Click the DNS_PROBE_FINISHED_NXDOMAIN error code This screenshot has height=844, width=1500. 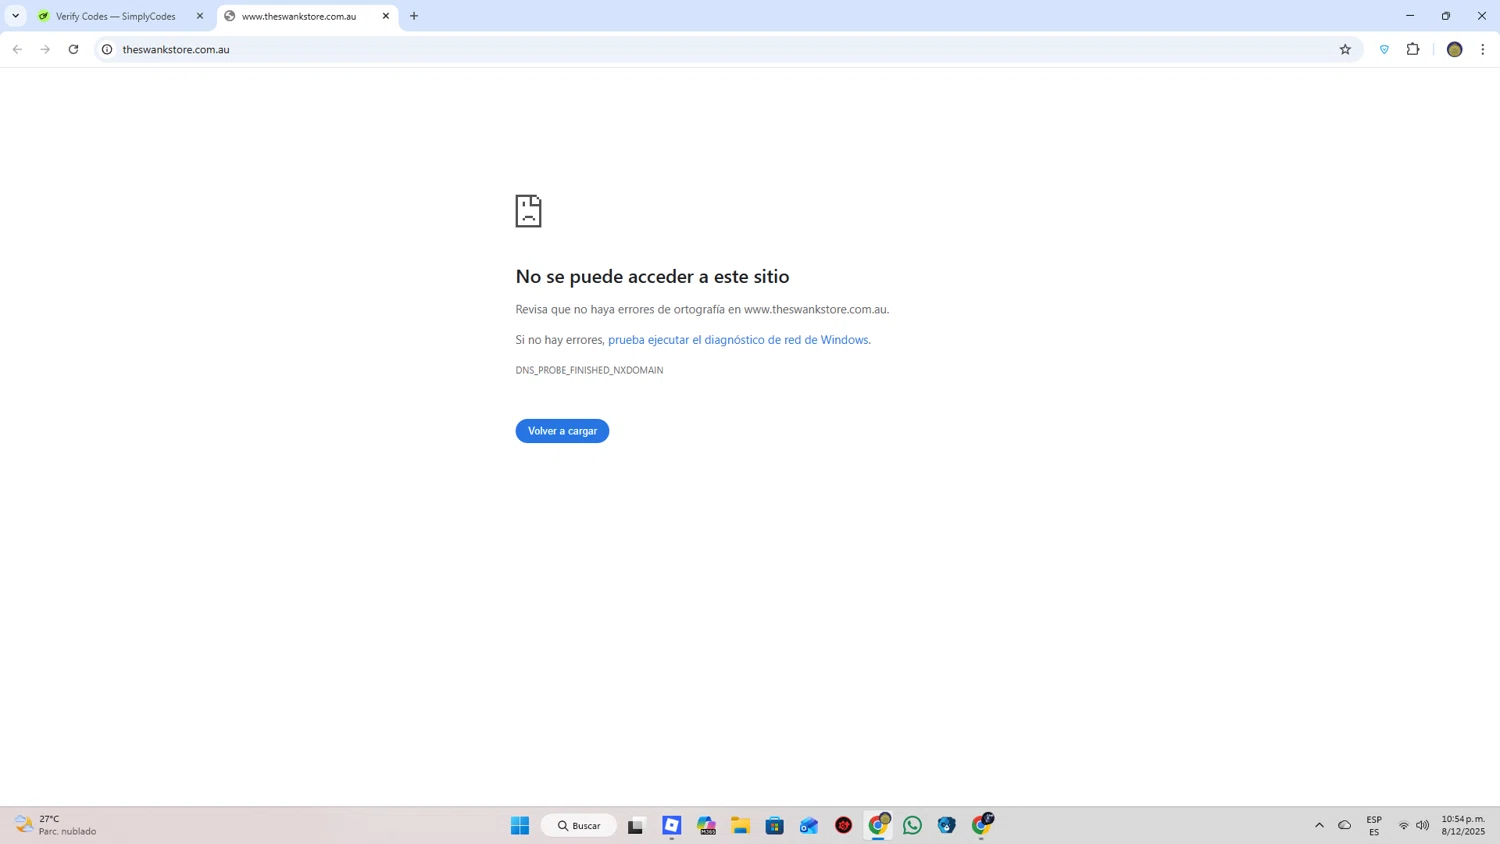[x=589, y=370]
